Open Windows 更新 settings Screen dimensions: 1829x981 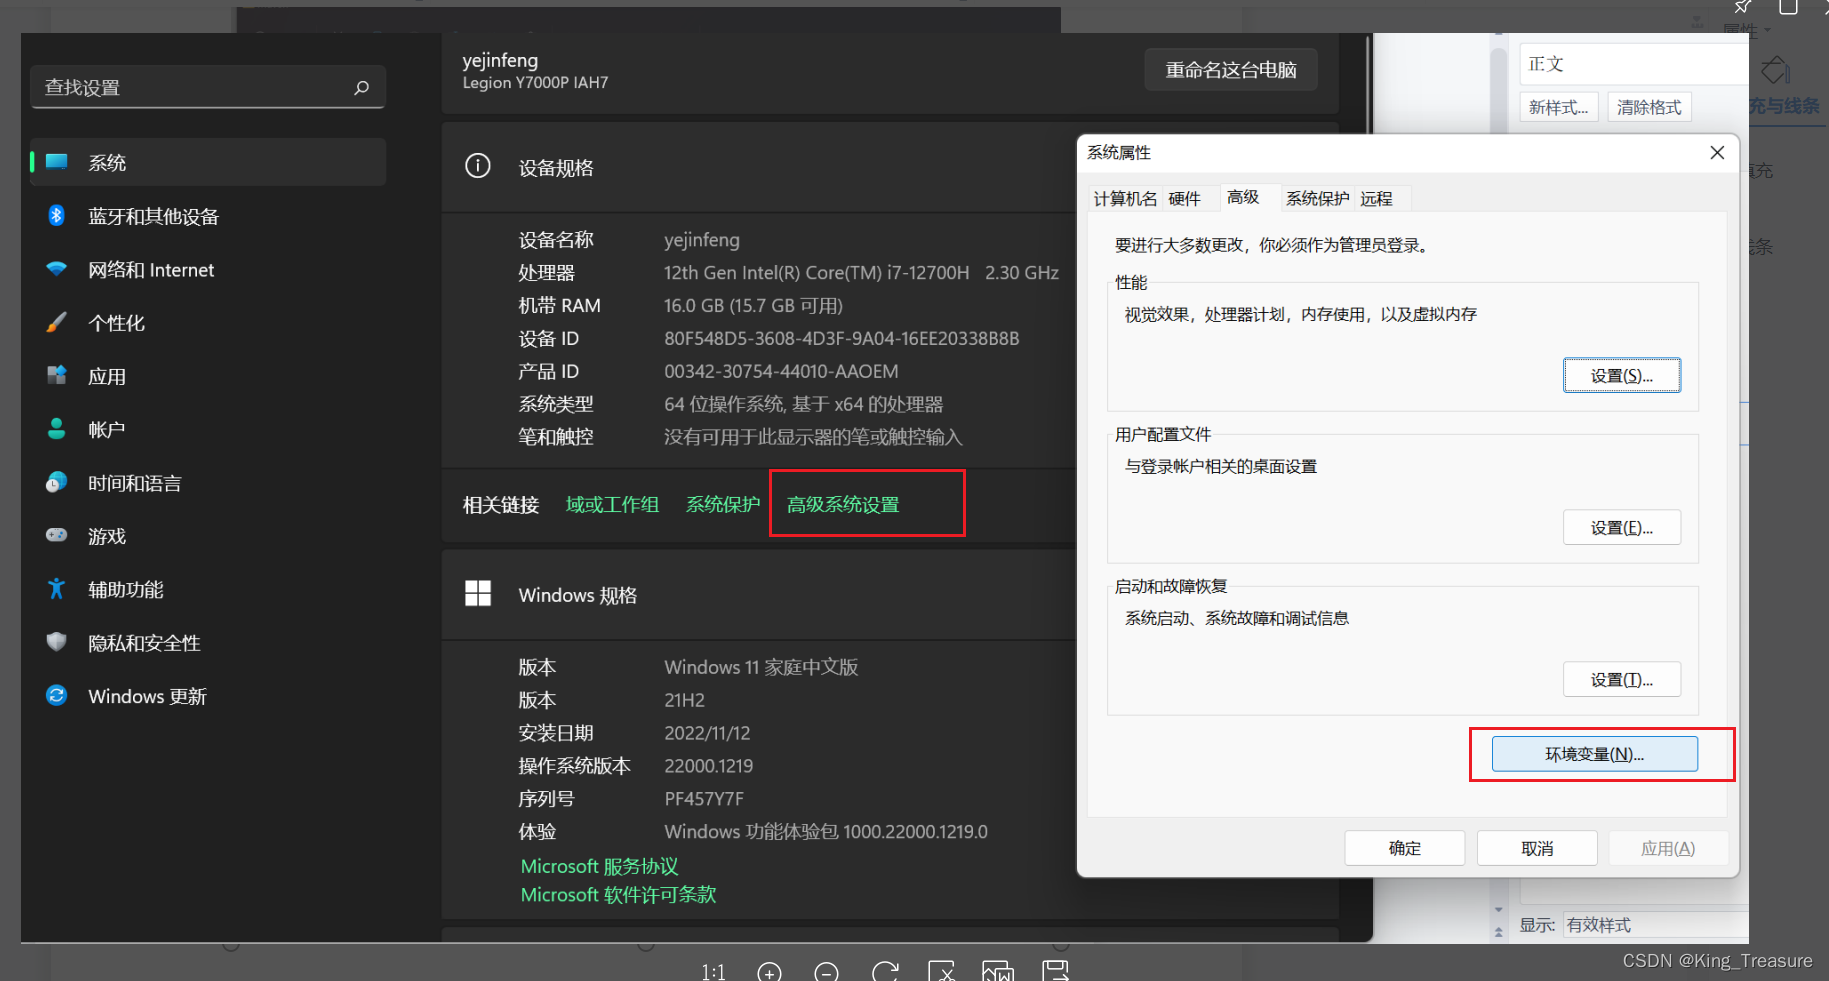pos(208,696)
